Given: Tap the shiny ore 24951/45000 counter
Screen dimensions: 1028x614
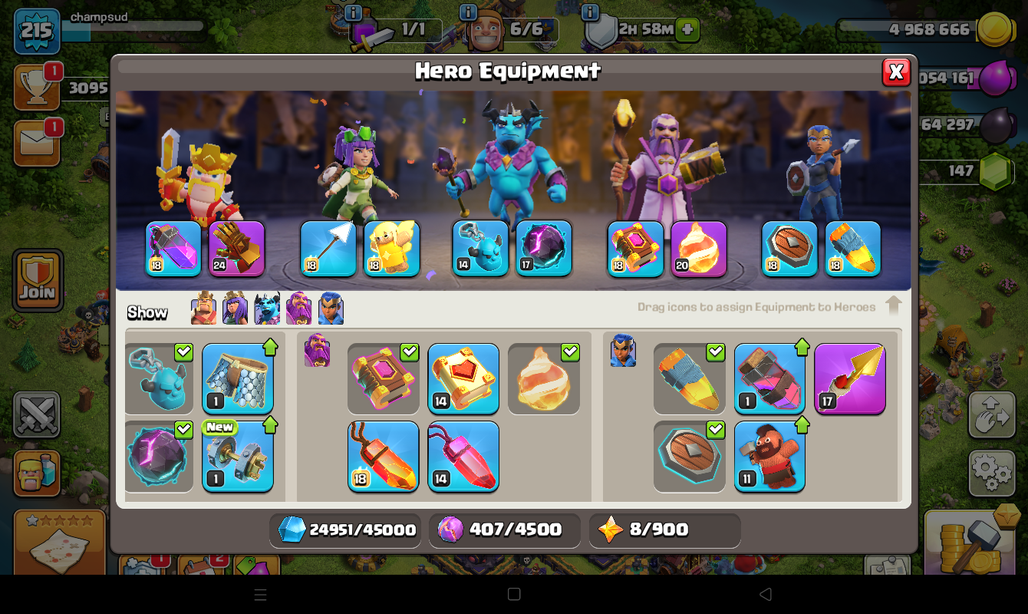Looking at the screenshot, I should click(x=346, y=529).
